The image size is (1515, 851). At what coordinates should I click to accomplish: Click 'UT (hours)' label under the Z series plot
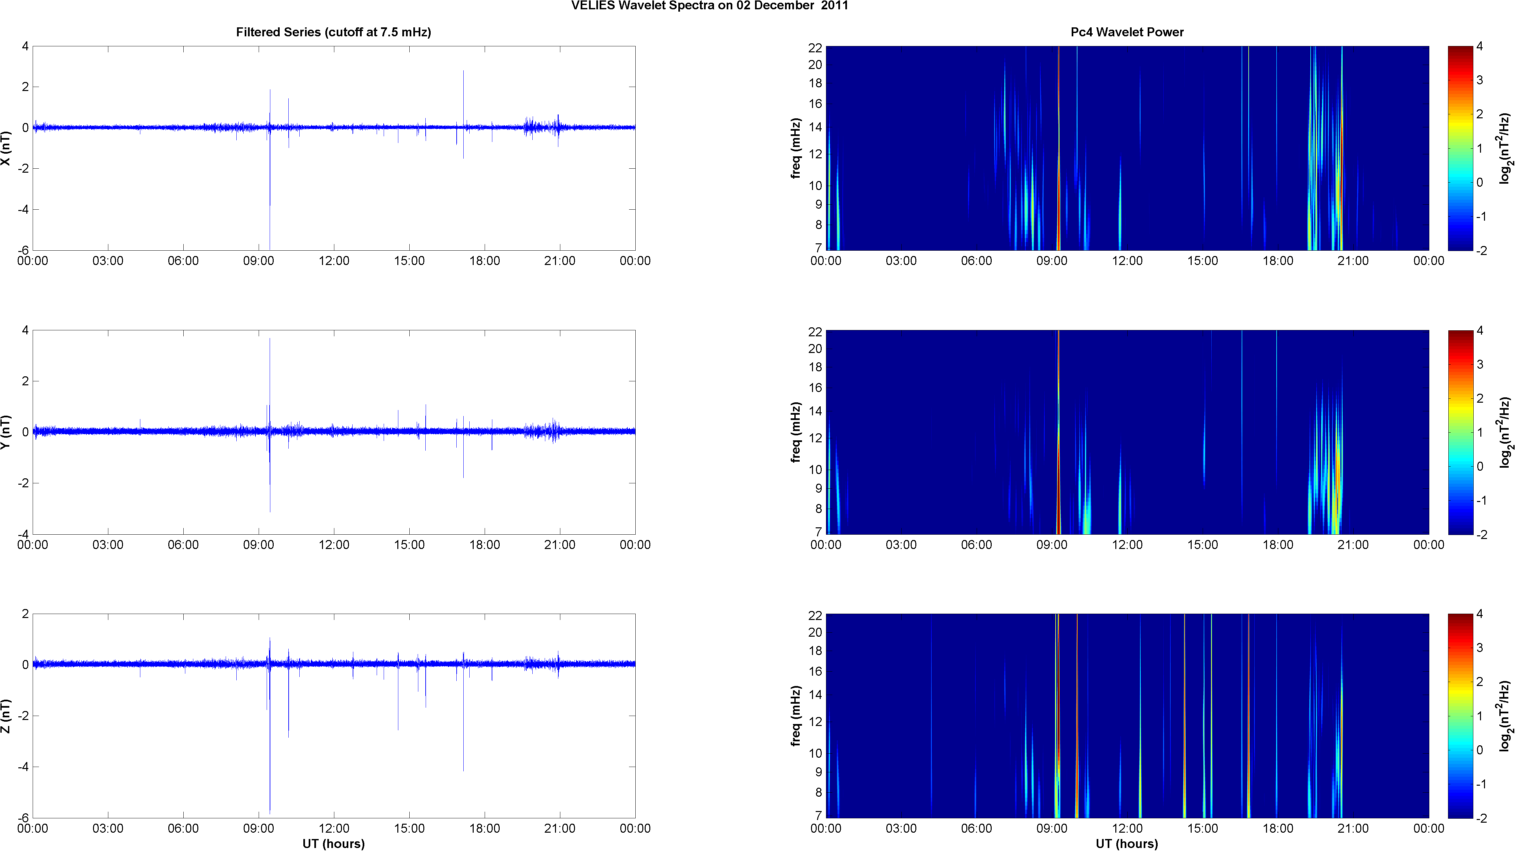(x=333, y=844)
